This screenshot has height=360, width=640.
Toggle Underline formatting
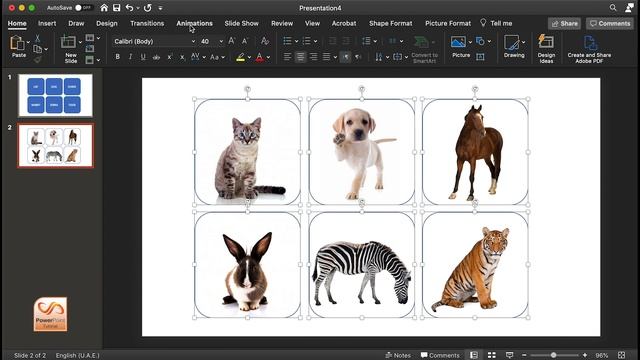click(x=143, y=57)
